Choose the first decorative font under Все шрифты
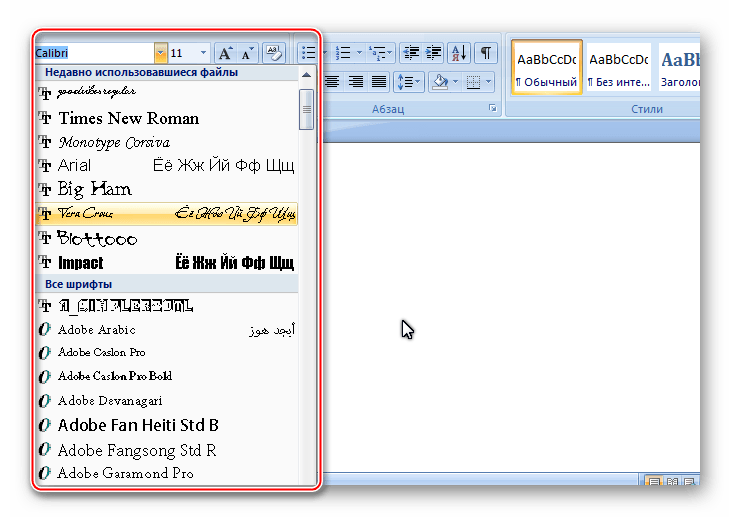 click(167, 306)
